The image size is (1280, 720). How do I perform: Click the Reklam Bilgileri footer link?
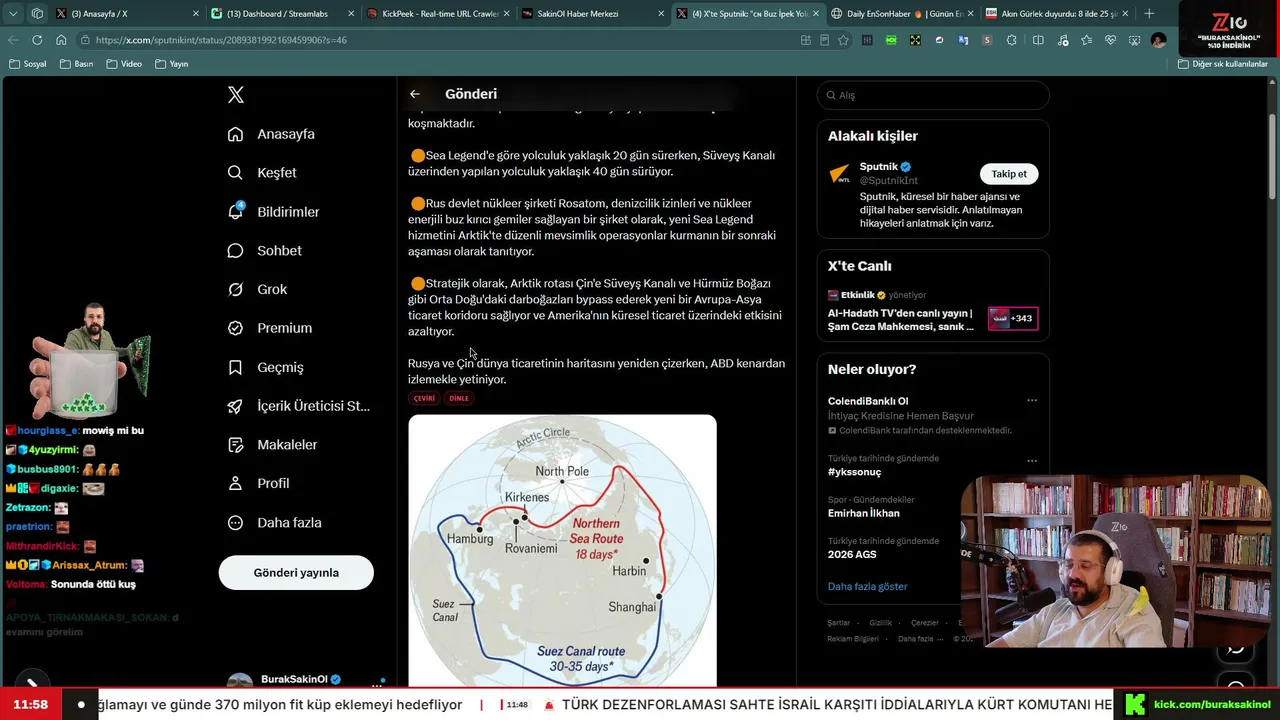[x=853, y=639]
